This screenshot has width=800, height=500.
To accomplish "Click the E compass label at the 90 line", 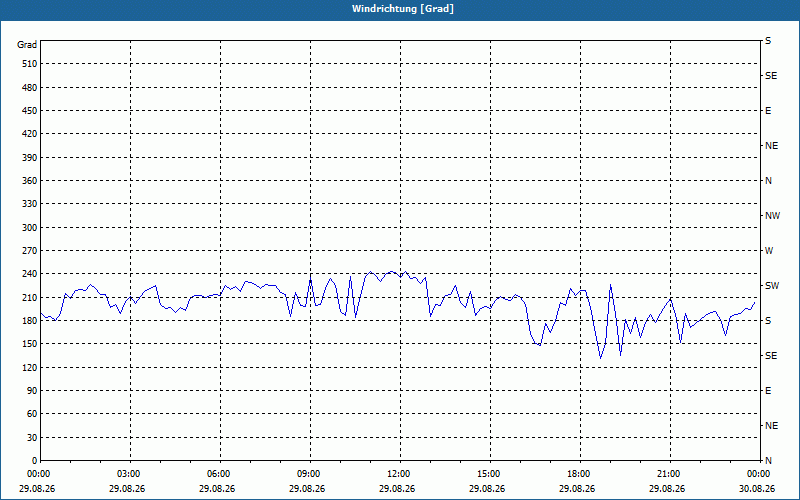I will pyautogui.click(x=768, y=391).
